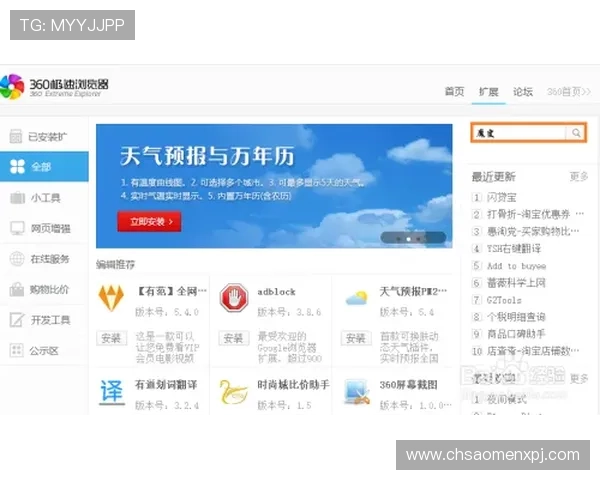Open 商品口碑助手 list item
This screenshot has height=480, width=600.
[x=516, y=334]
